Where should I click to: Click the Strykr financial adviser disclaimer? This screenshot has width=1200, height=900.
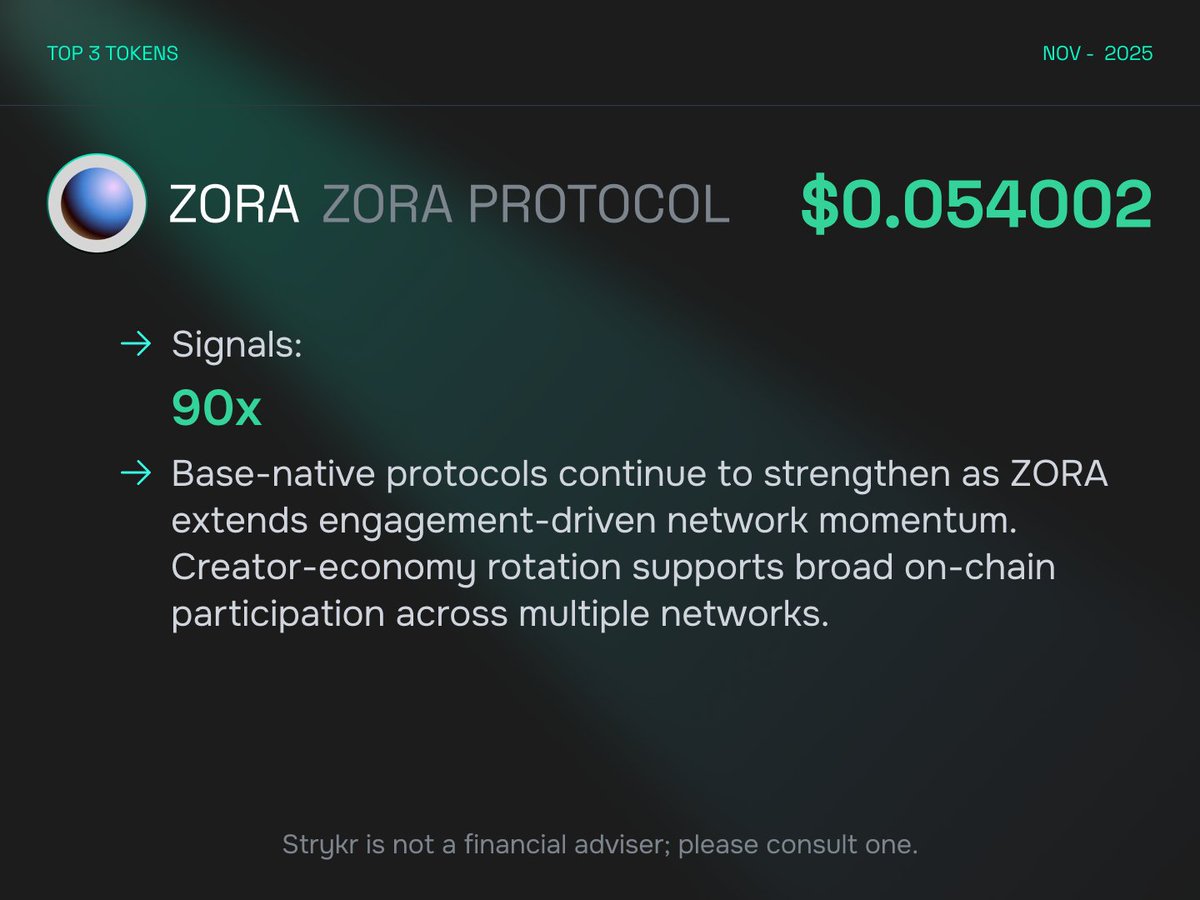click(600, 845)
